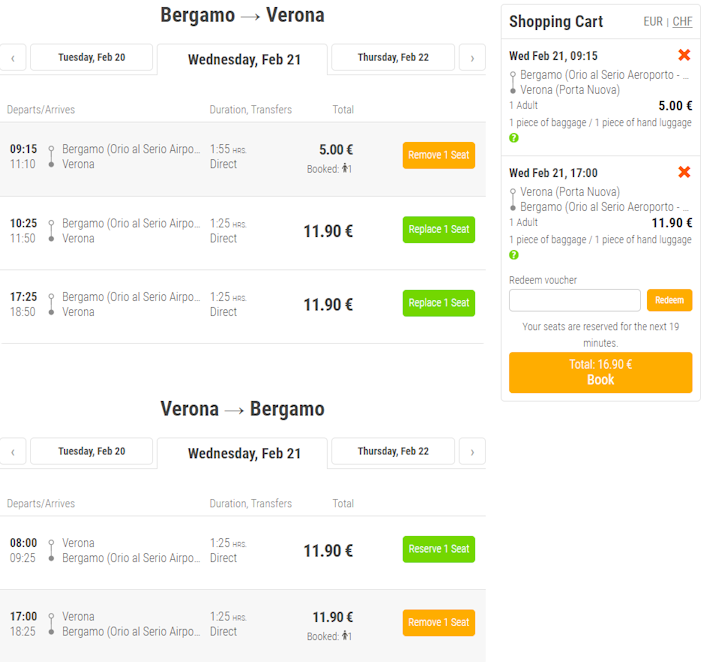Switch cart currency to EUR
The height and width of the screenshot is (662, 704).
click(653, 22)
